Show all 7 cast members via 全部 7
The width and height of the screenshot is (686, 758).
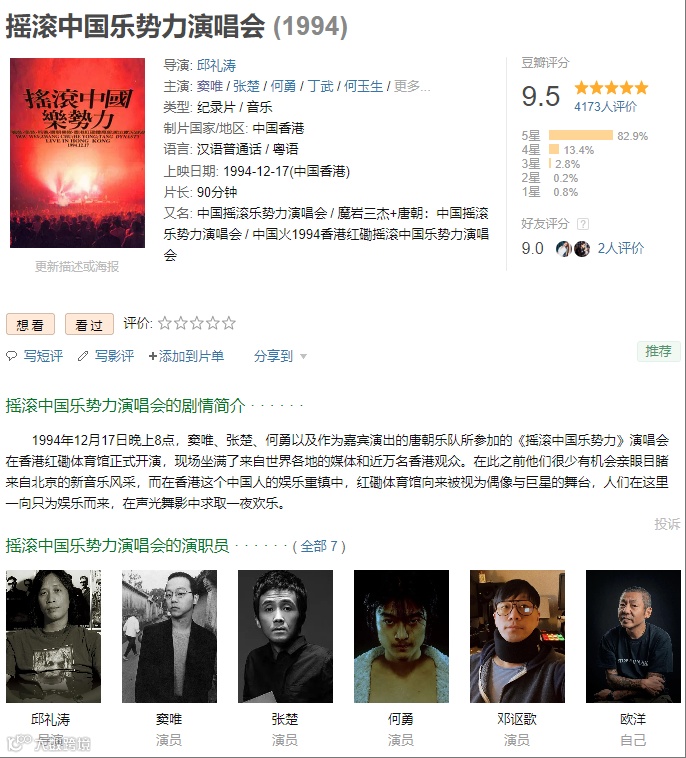319,546
